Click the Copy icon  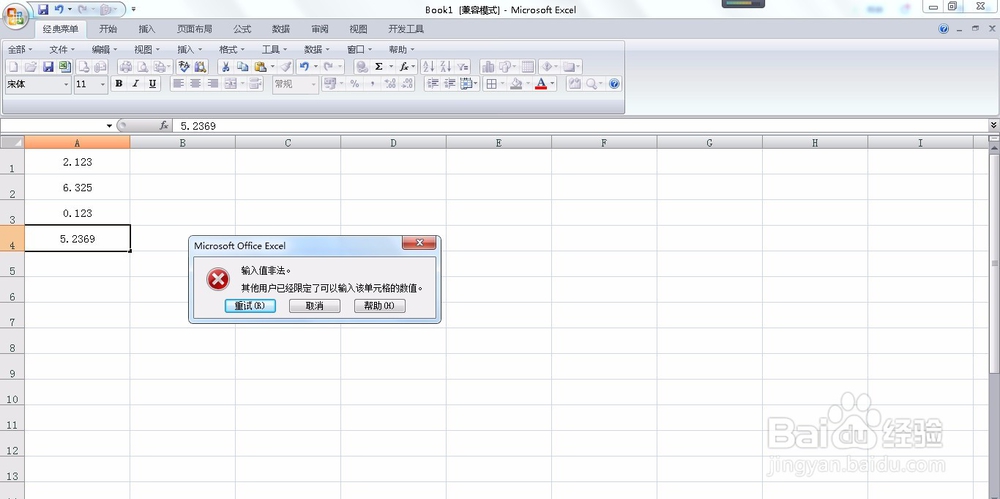242,66
